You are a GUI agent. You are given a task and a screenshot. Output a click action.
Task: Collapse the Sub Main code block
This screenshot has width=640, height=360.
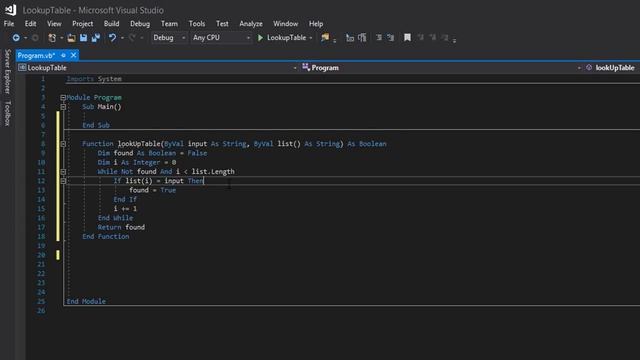[63, 107]
